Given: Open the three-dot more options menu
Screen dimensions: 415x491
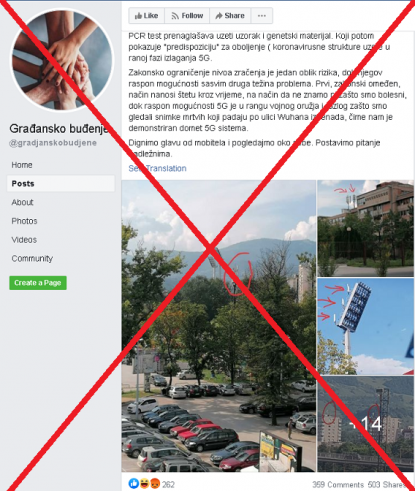Looking at the screenshot, I should (262, 16).
